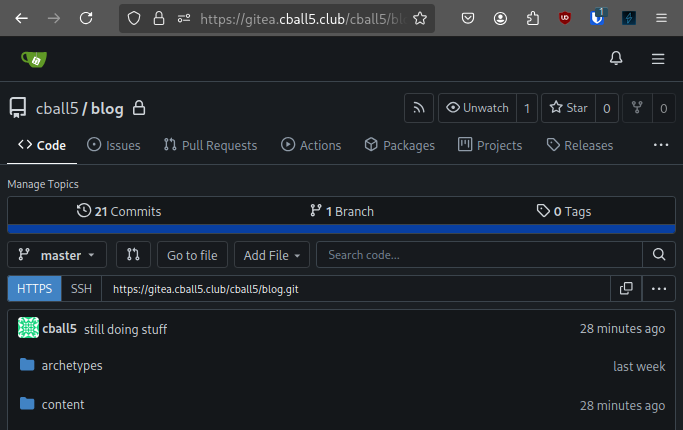Click the browser address bar URL
The width and height of the screenshot is (683, 430).
point(303,19)
